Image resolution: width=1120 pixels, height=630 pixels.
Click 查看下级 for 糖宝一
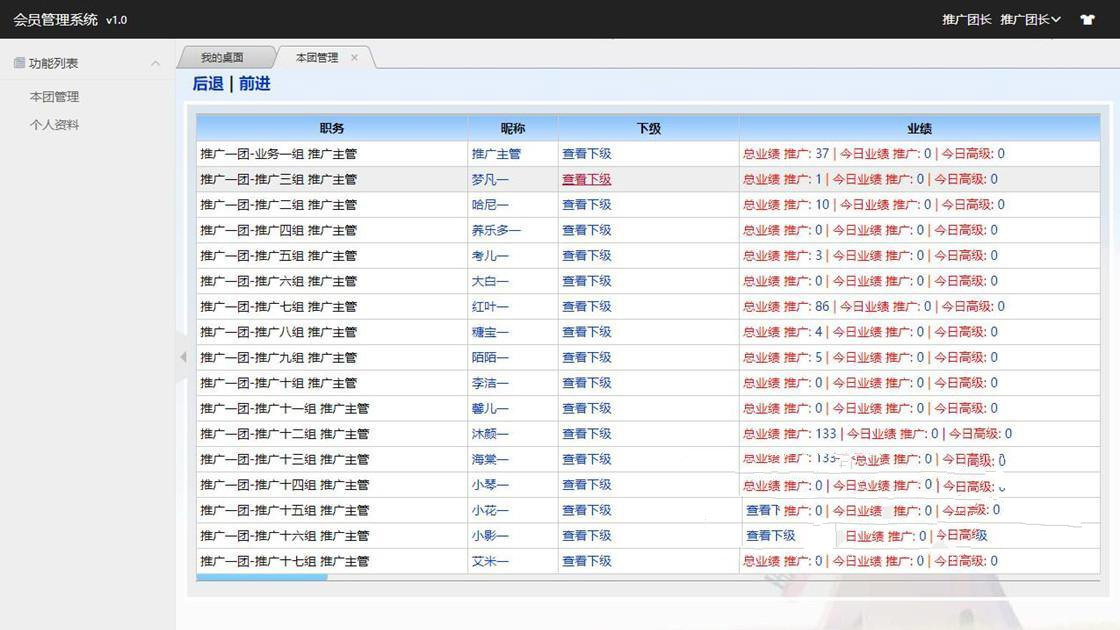[x=586, y=331]
